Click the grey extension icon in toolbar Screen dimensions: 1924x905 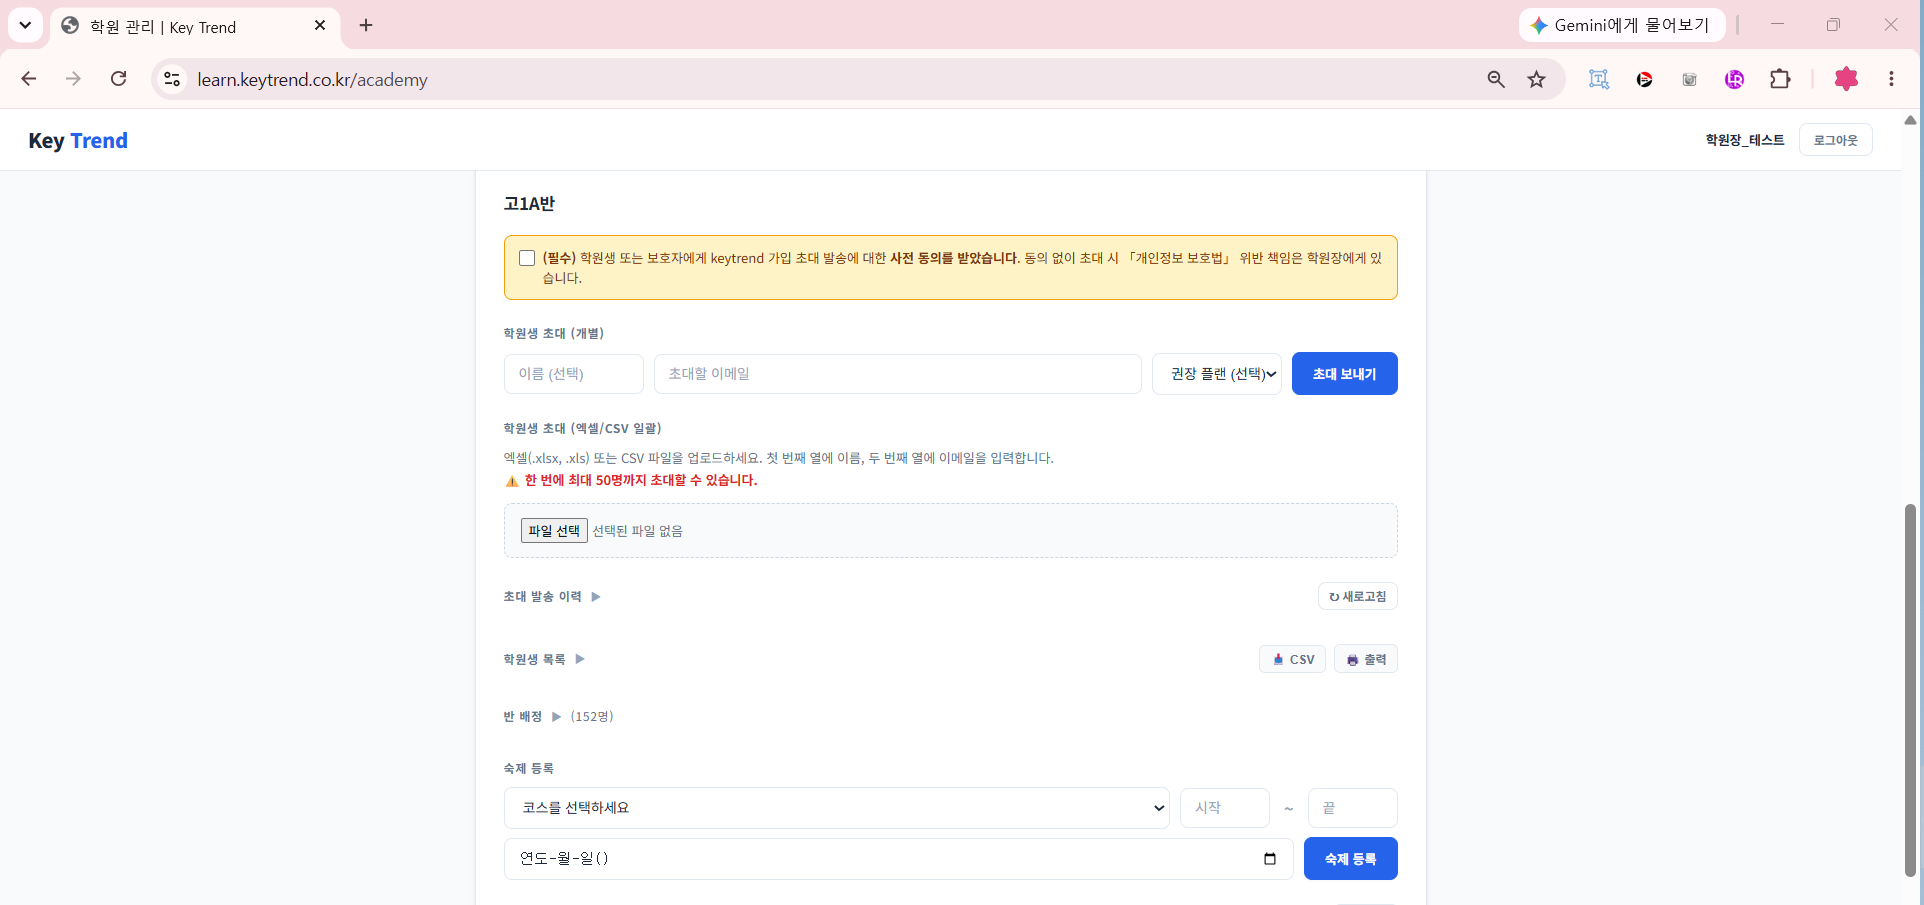(x=1689, y=79)
